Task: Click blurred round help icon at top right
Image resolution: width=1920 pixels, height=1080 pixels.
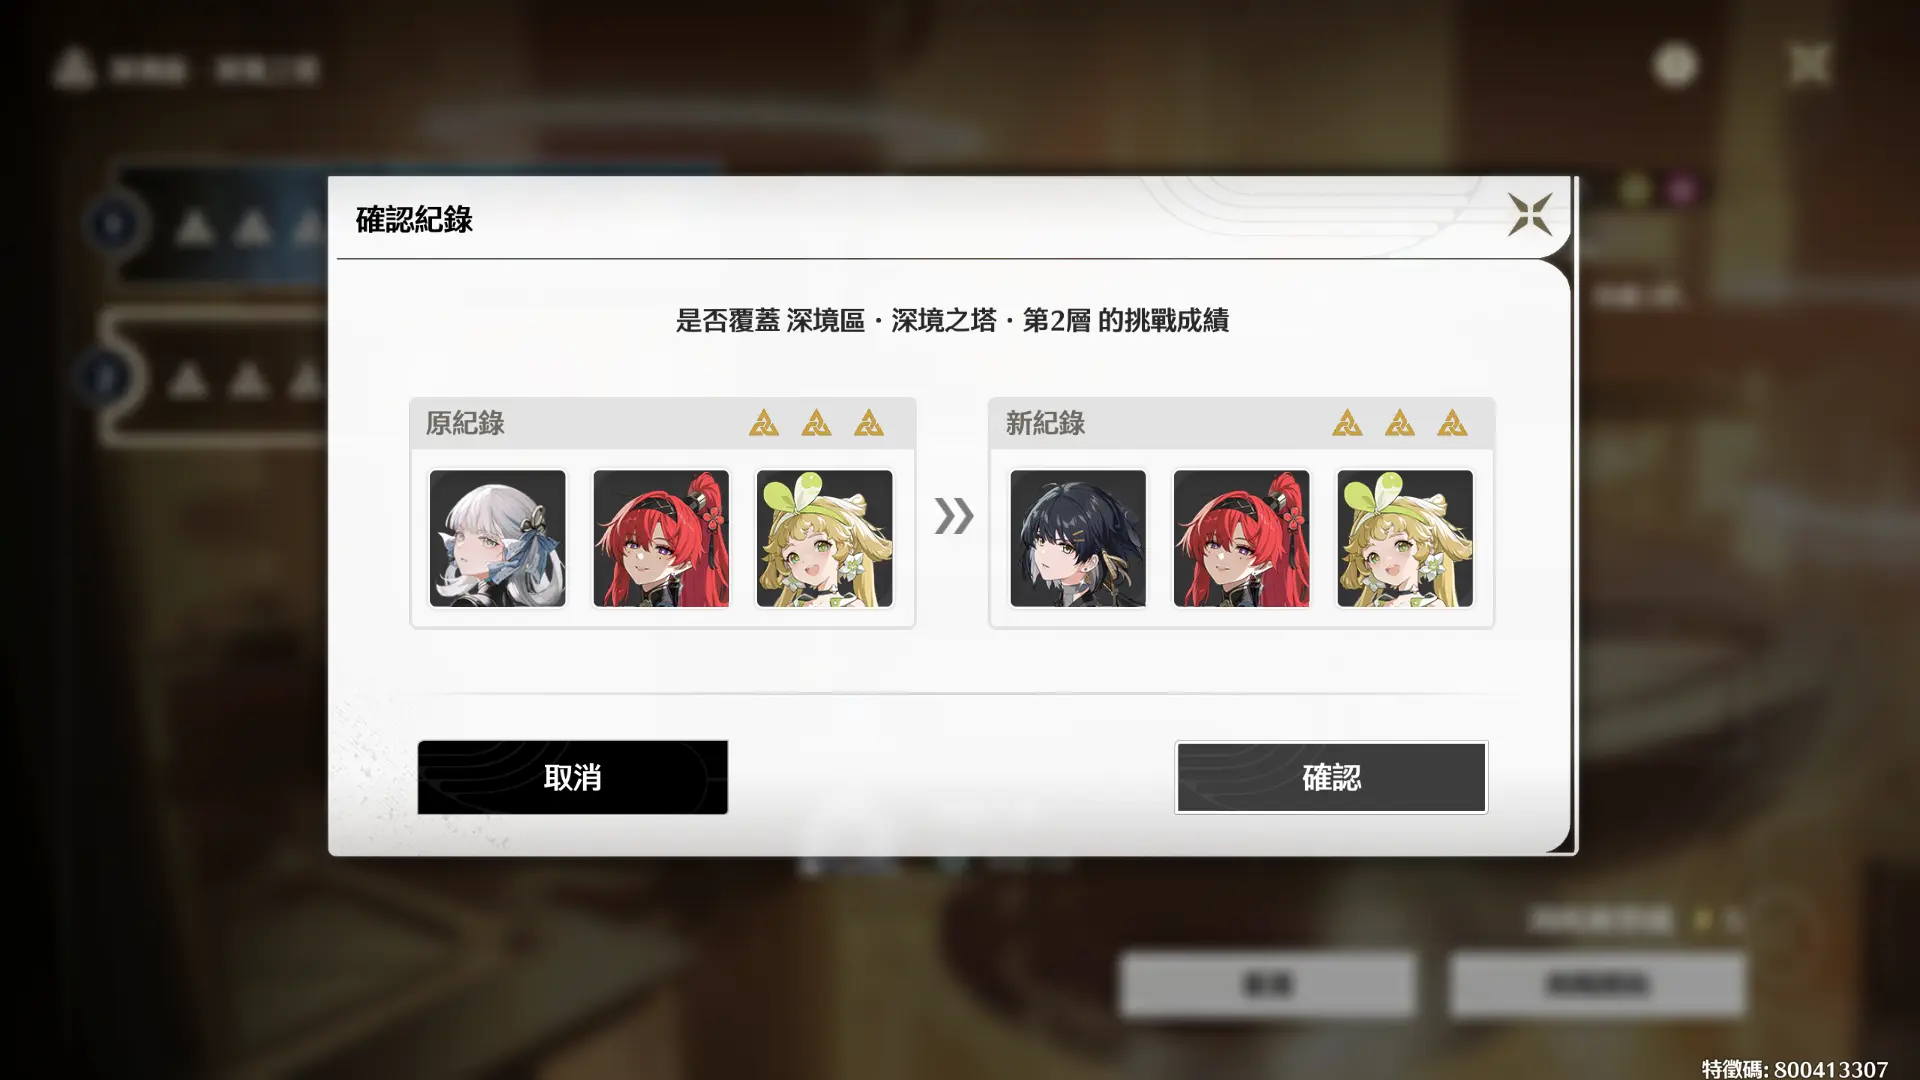Action: point(1676,65)
